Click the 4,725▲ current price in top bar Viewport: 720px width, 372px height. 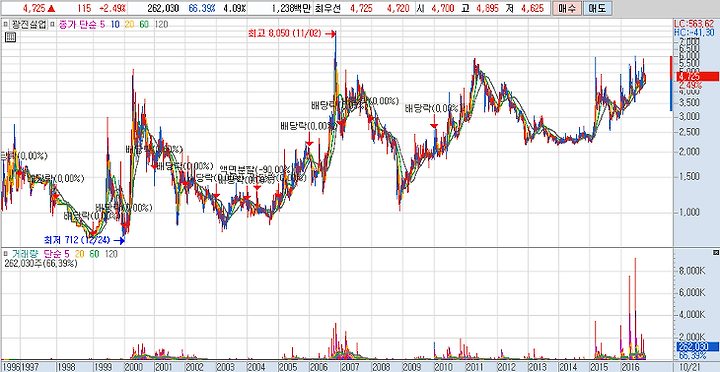tap(39, 8)
